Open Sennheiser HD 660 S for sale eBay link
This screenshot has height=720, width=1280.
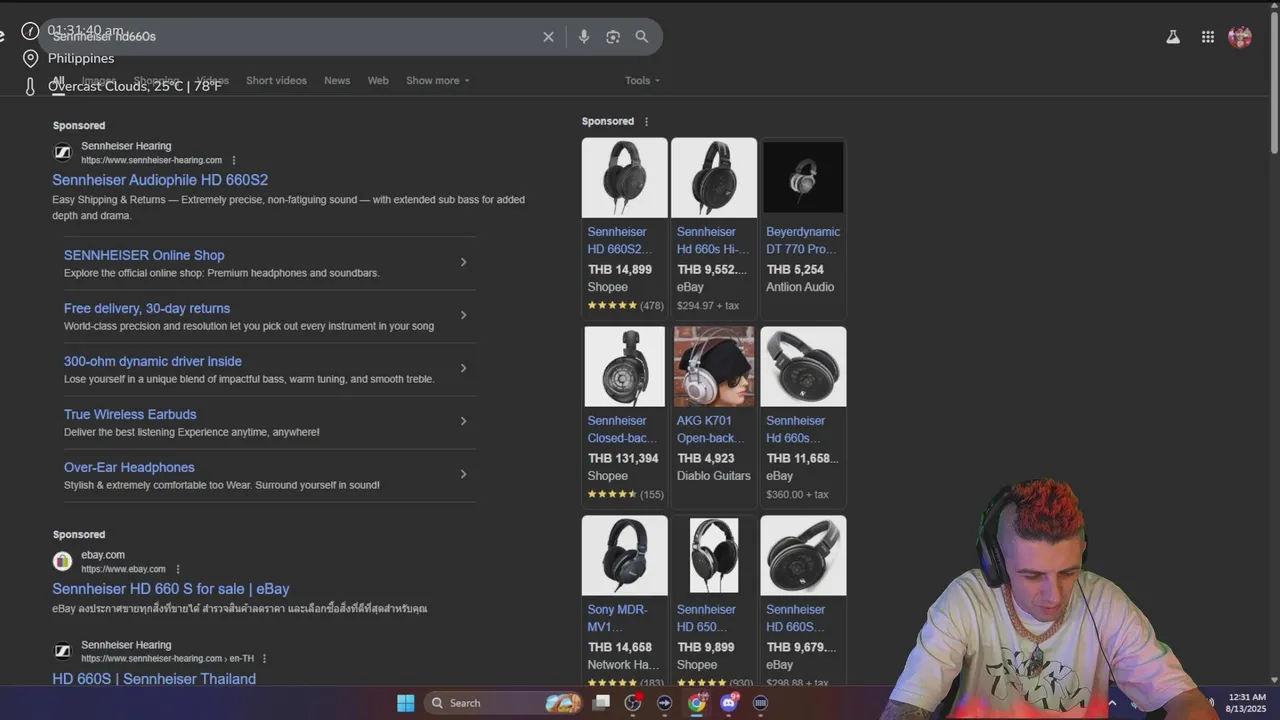[x=171, y=589]
